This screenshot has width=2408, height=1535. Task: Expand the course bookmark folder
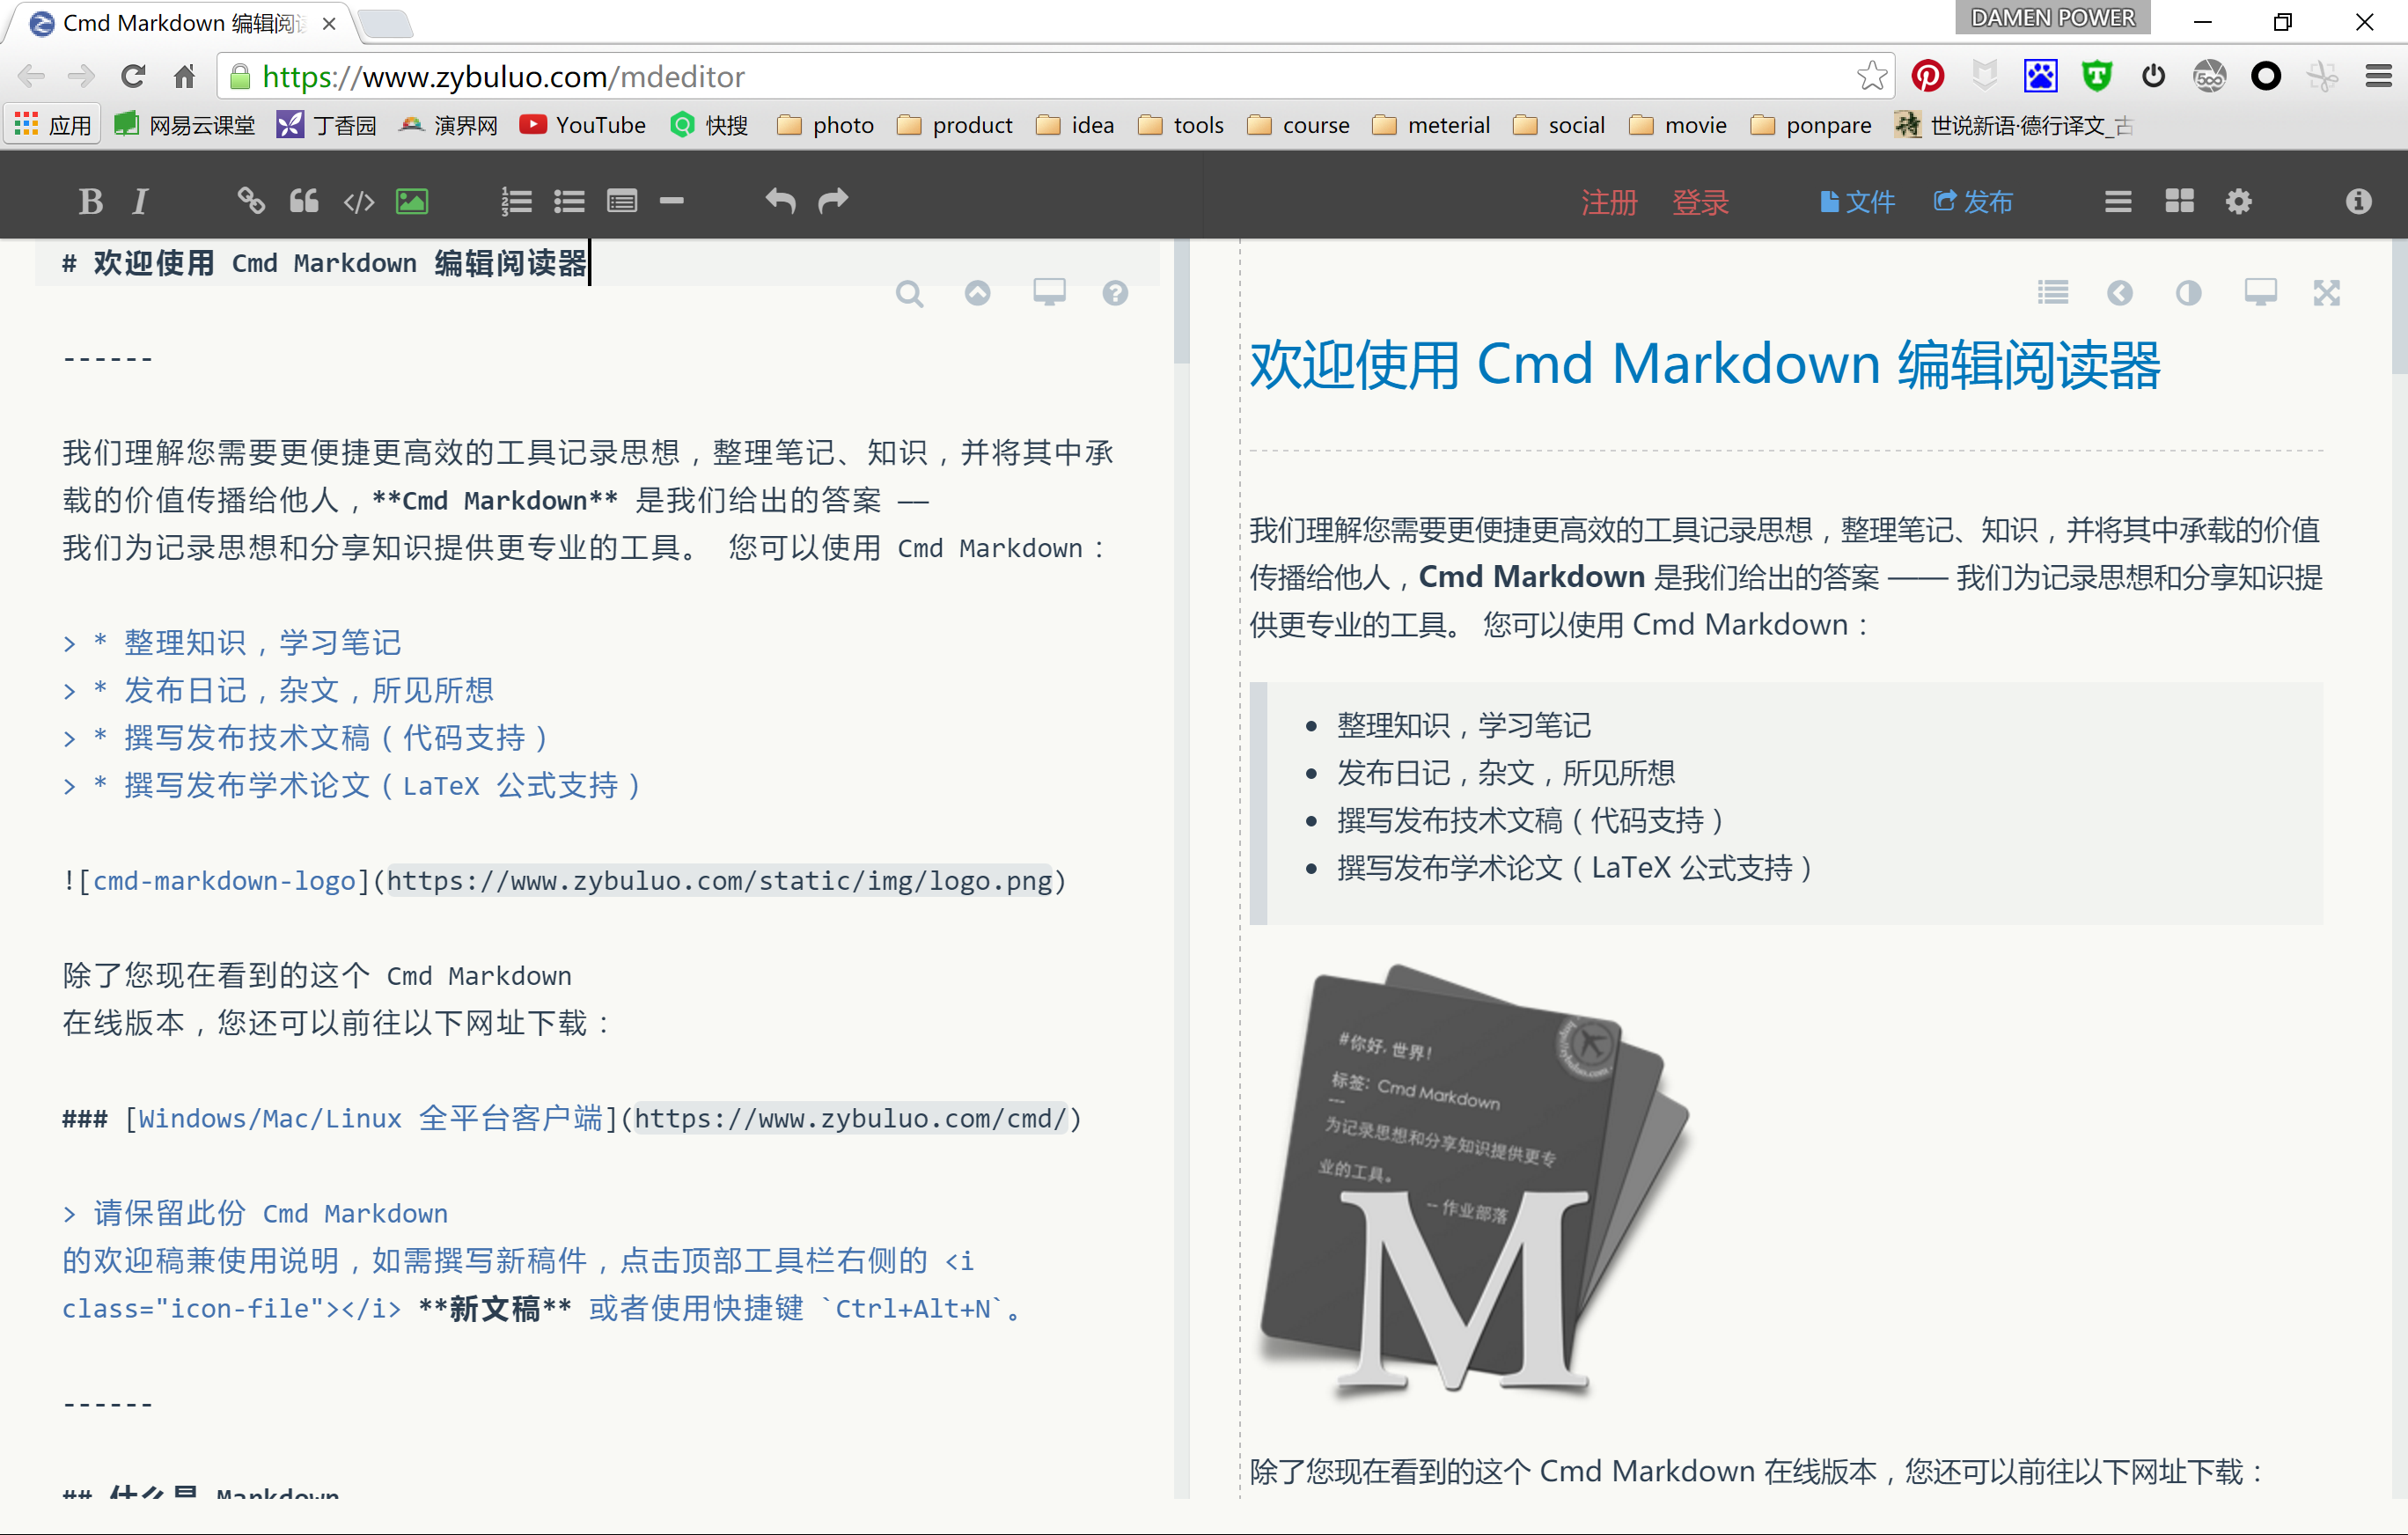click(x=1299, y=125)
